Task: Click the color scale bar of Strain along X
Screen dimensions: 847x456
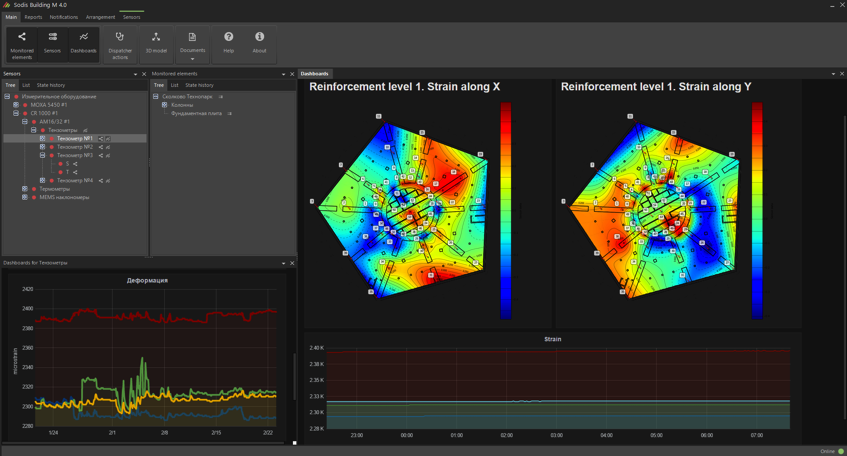Action: click(506, 210)
